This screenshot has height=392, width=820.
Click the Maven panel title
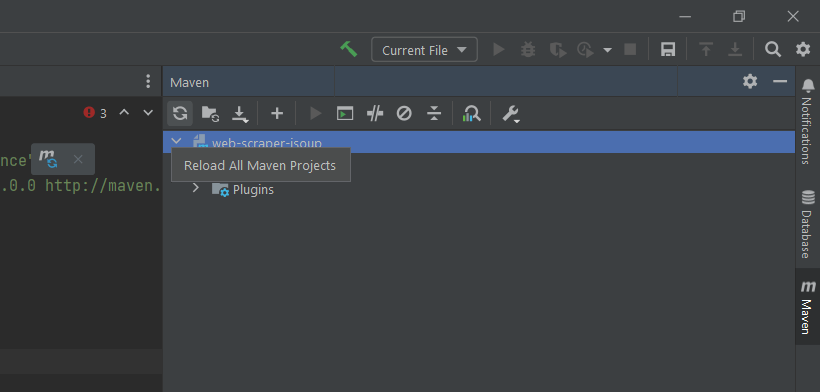coord(189,83)
